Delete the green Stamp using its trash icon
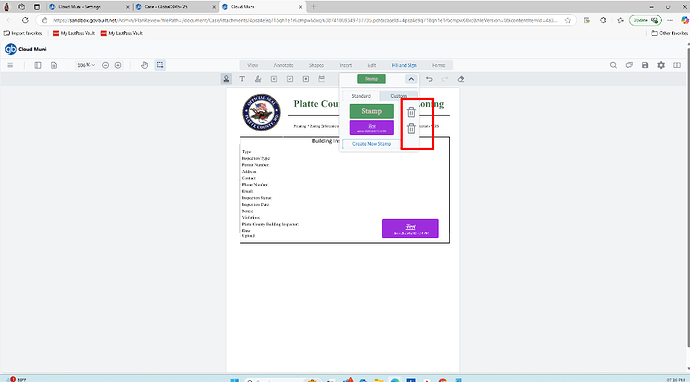Screen dimensions: 690x382 tap(411, 112)
